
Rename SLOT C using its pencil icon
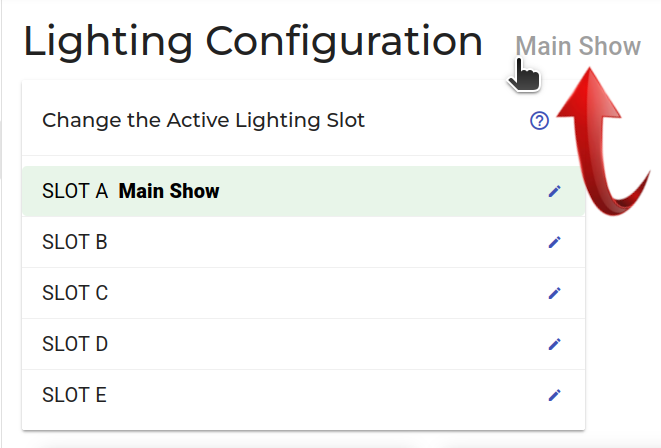[x=555, y=293]
